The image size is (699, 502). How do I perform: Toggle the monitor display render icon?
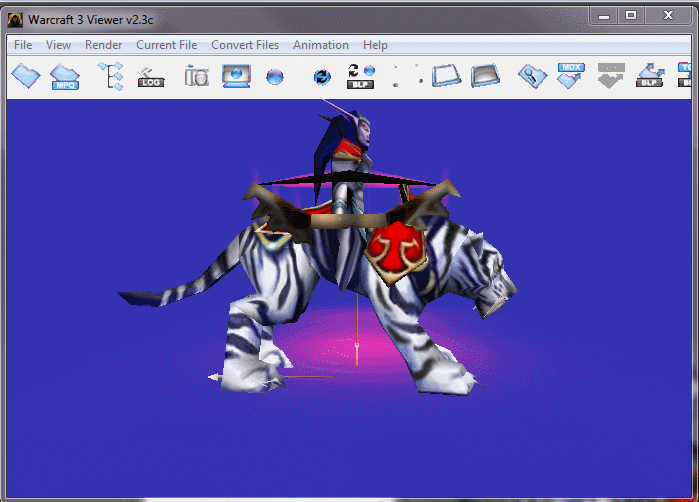[236, 76]
